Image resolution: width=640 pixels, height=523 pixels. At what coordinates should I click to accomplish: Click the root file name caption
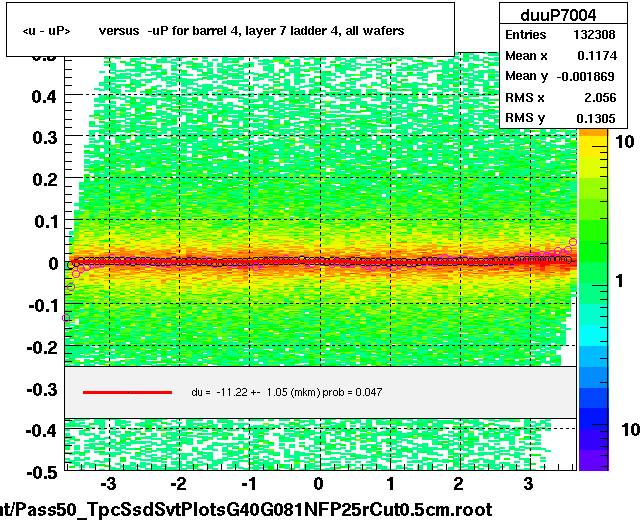246,510
